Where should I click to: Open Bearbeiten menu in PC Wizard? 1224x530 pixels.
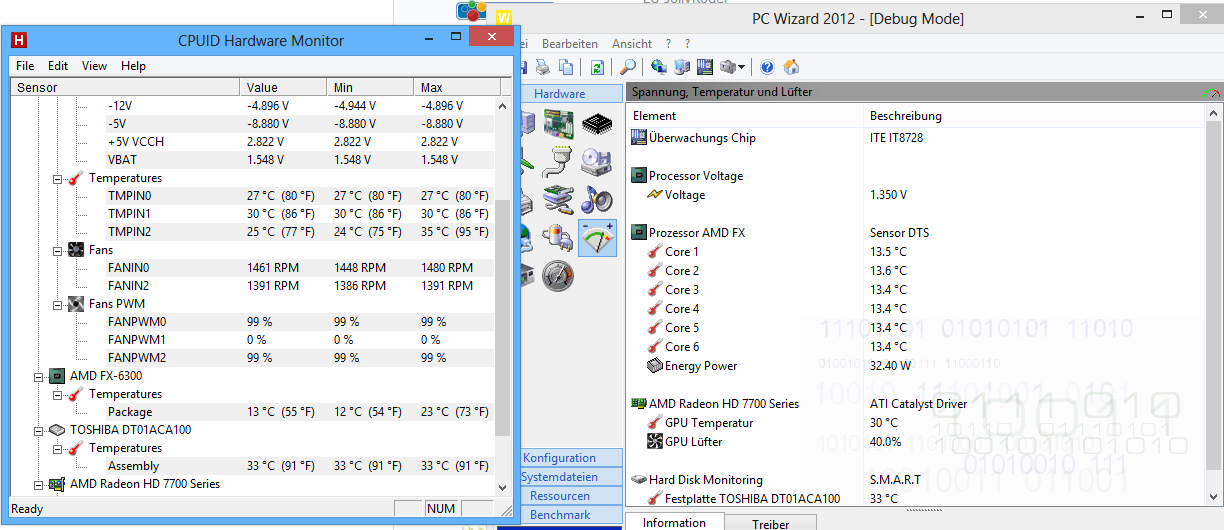pos(570,44)
